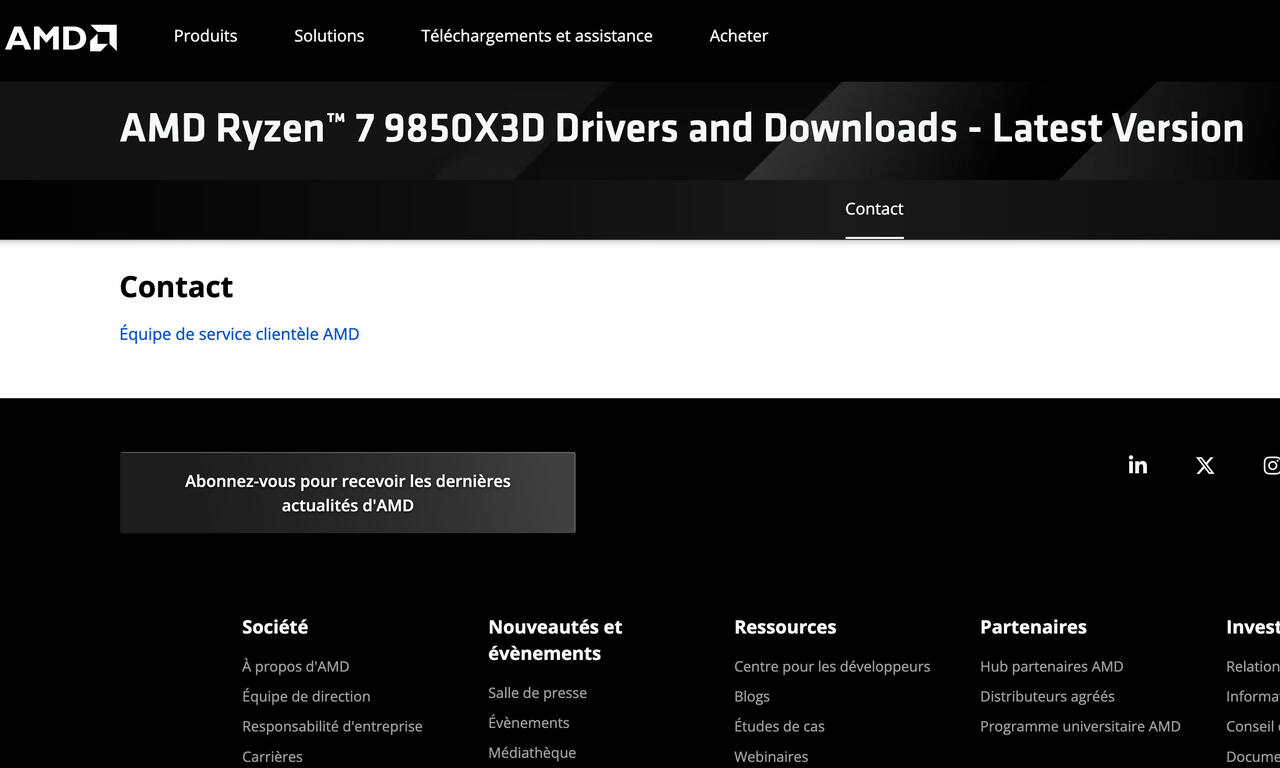
Task: Open the Téléchargements et assistance menu
Action: coord(536,36)
